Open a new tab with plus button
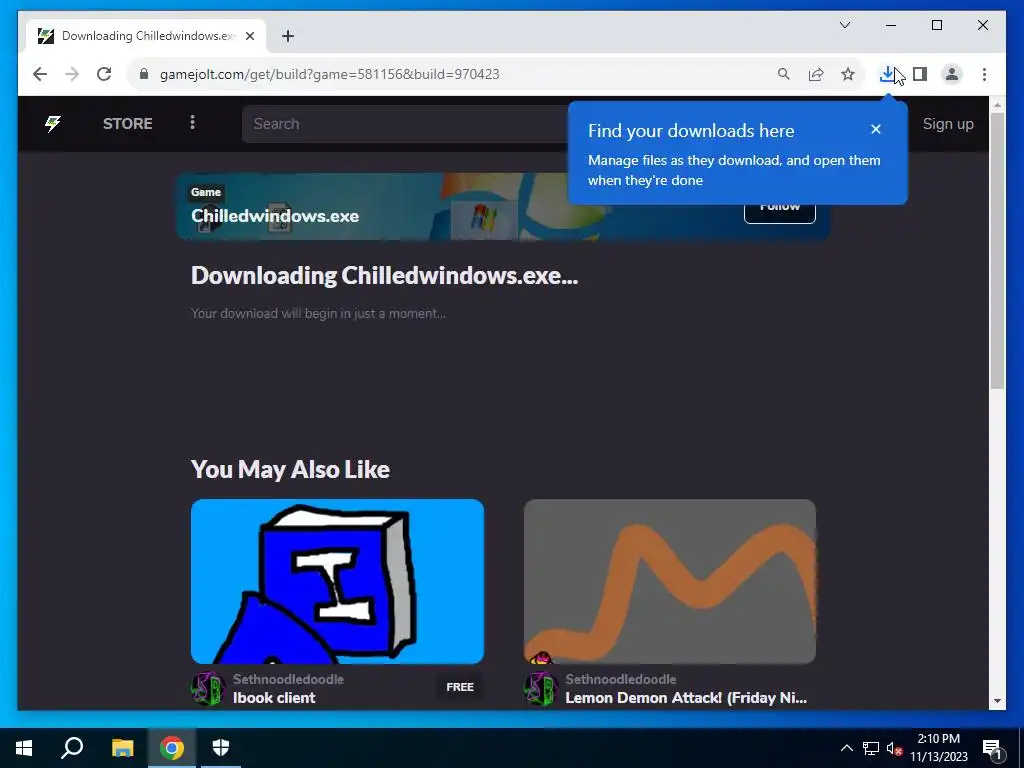The image size is (1024, 768). pyautogui.click(x=288, y=36)
